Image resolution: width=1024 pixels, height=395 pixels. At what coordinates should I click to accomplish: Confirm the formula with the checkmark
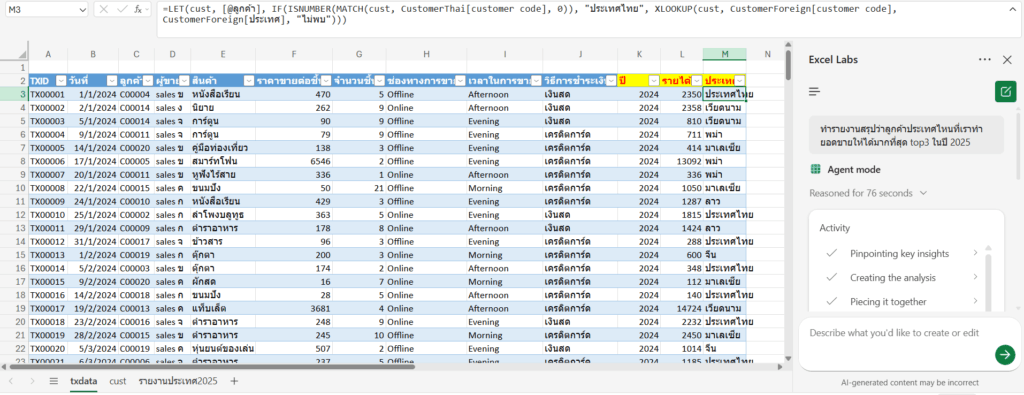point(121,9)
